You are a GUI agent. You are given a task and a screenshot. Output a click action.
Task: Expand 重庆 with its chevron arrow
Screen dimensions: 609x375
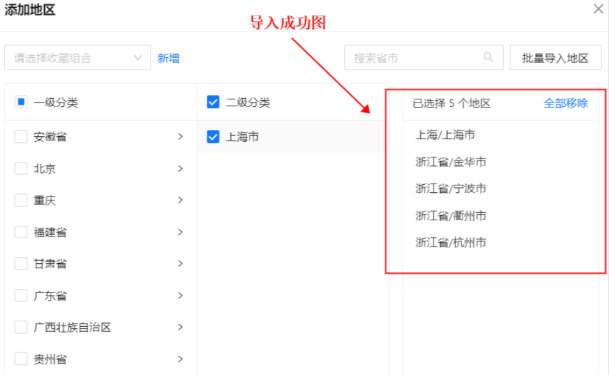point(180,200)
